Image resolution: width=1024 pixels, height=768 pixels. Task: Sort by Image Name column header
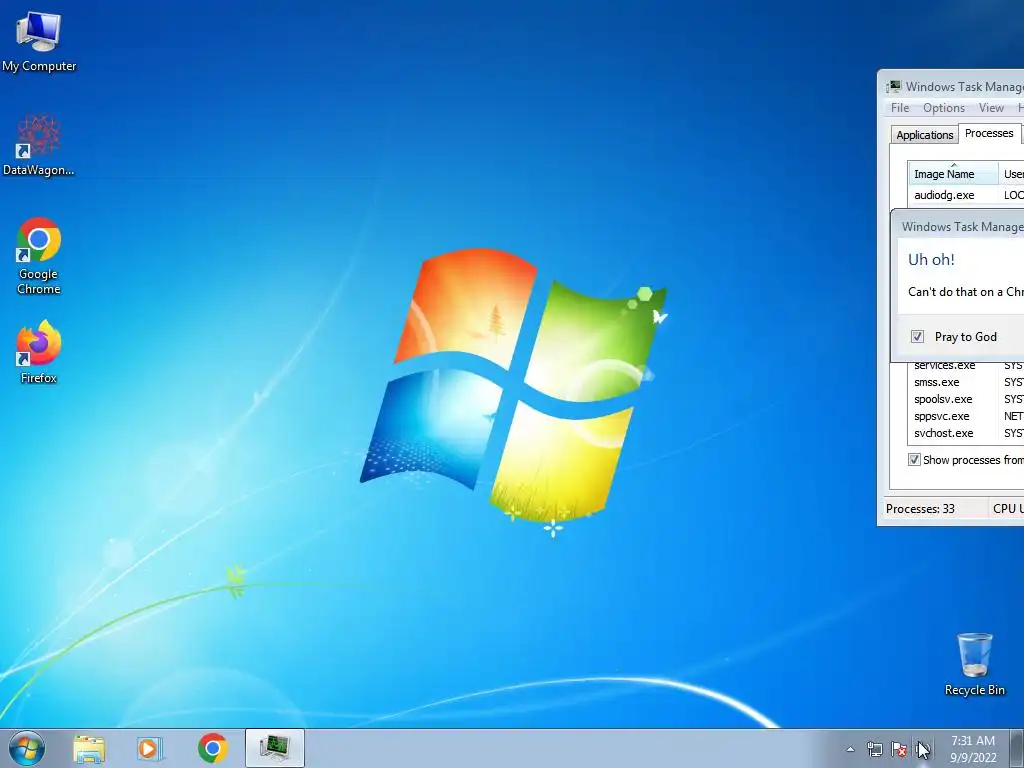tap(953, 174)
